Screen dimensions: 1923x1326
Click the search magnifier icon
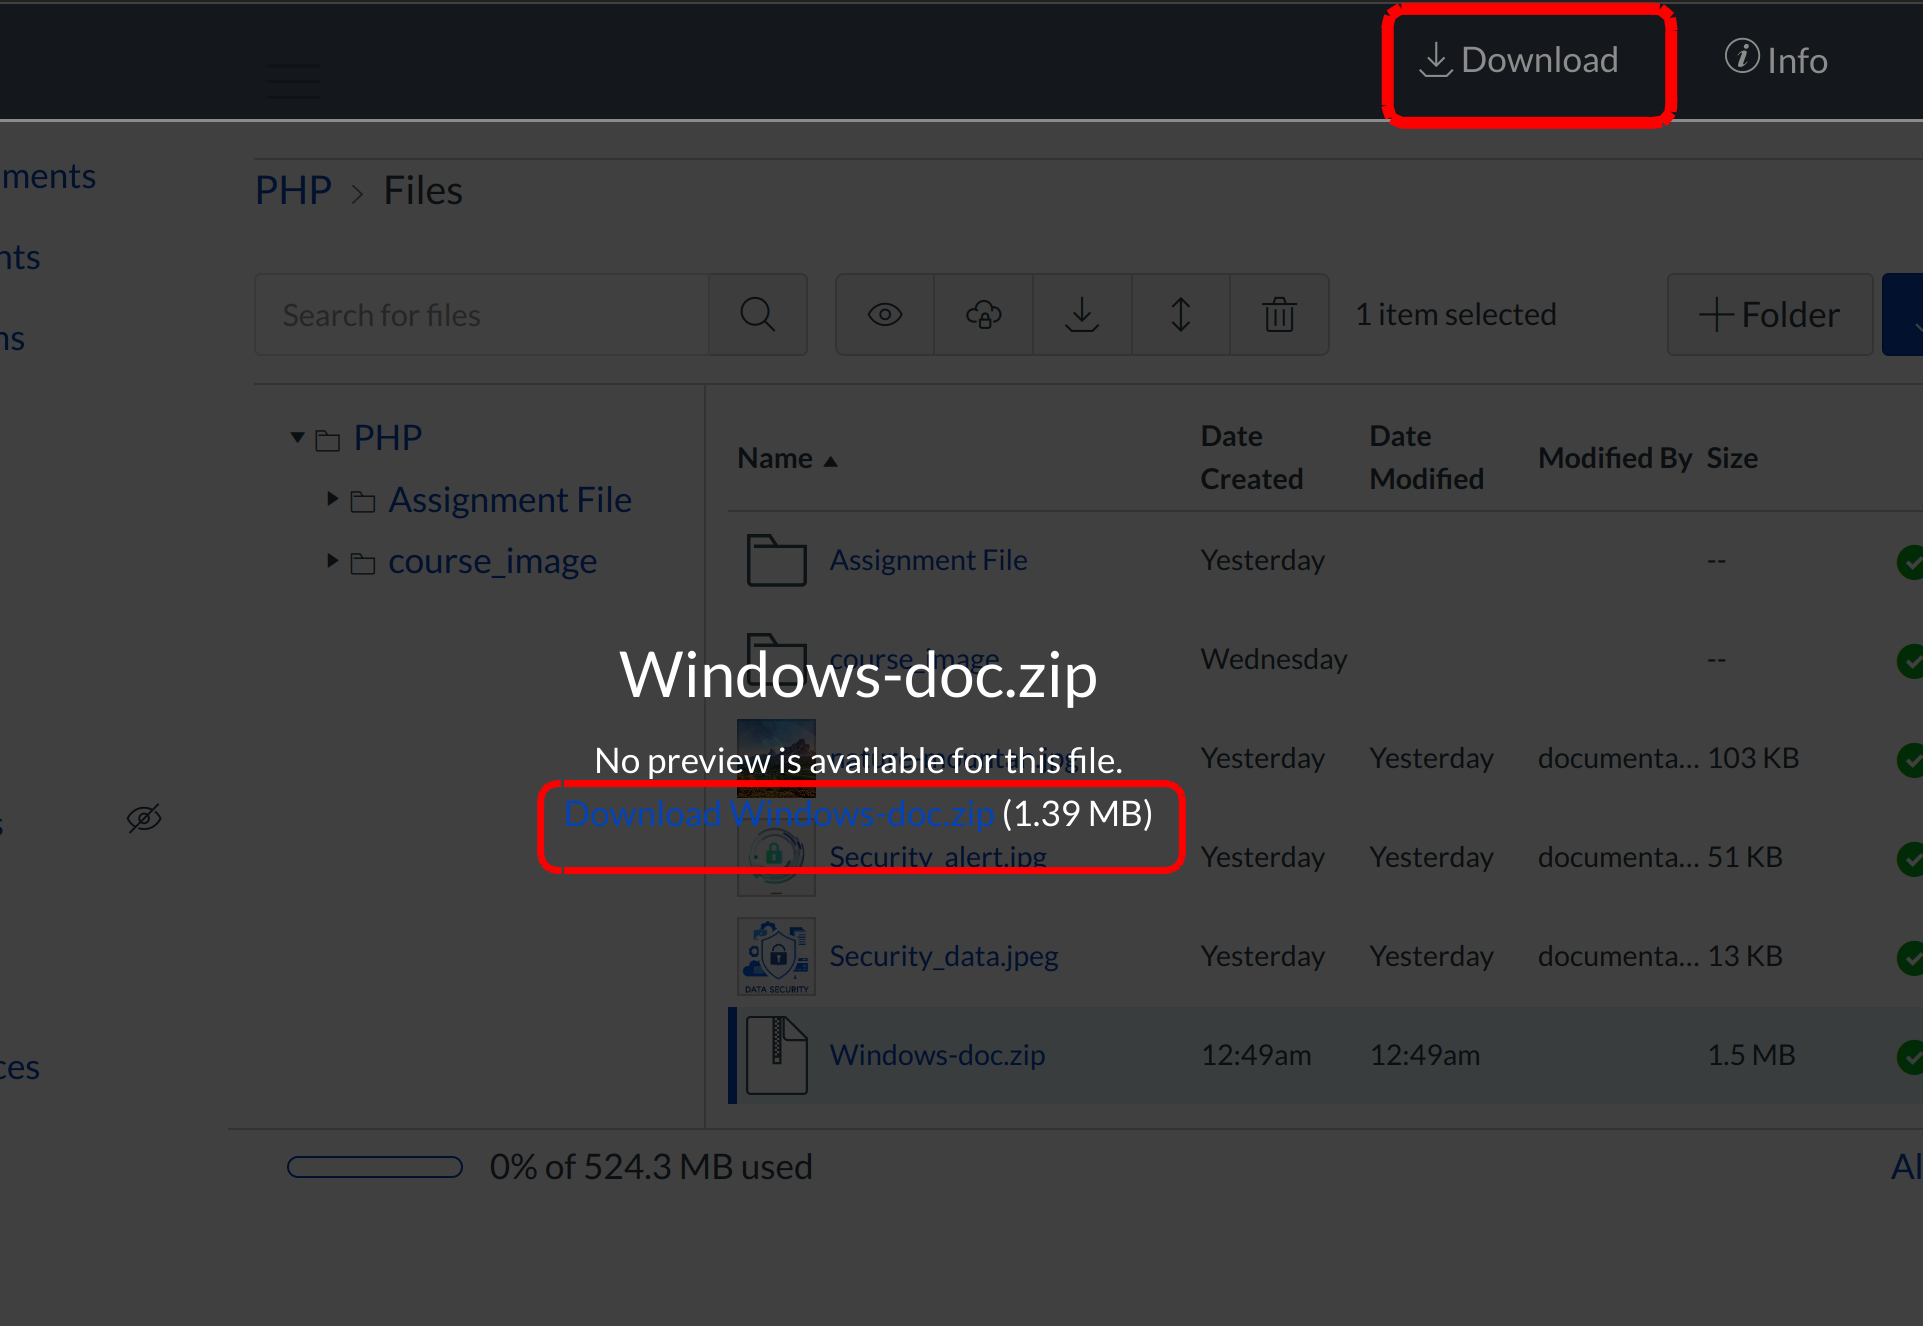click(x=757, y=315)
